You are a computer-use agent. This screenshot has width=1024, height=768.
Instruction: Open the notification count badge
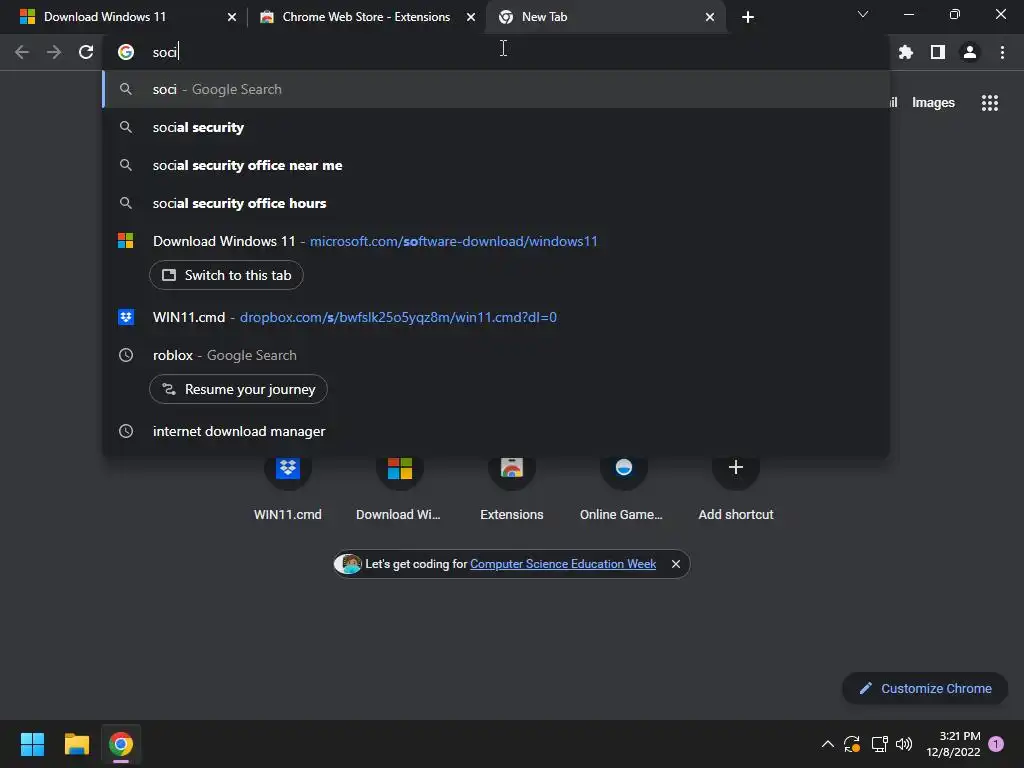coord(996,744)
